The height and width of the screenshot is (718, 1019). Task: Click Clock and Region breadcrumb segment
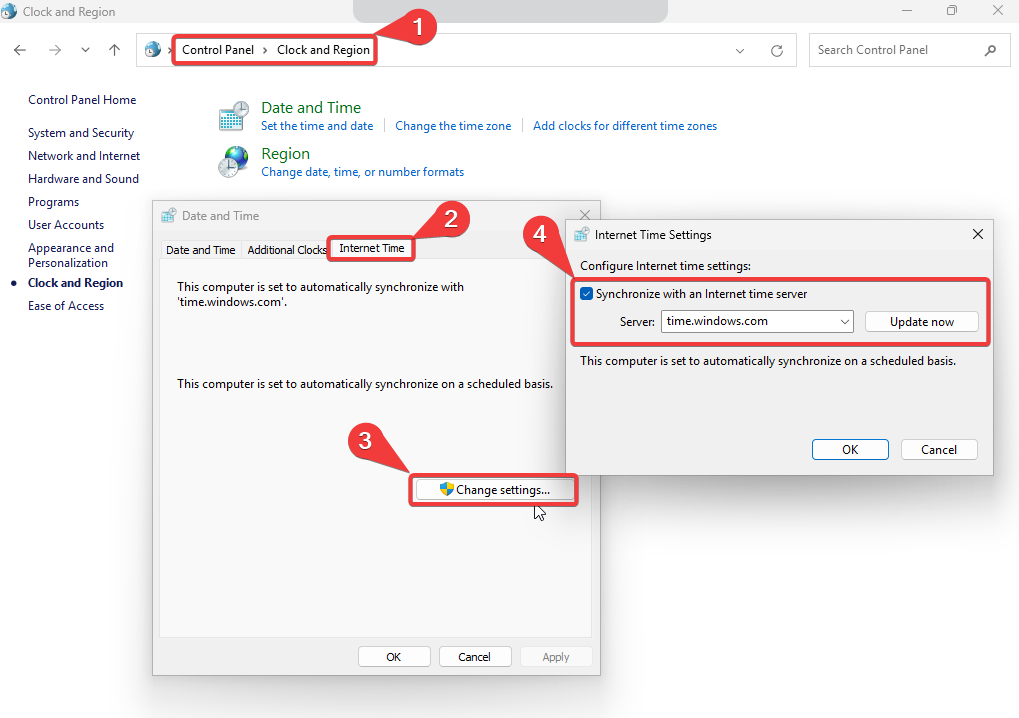323,50
